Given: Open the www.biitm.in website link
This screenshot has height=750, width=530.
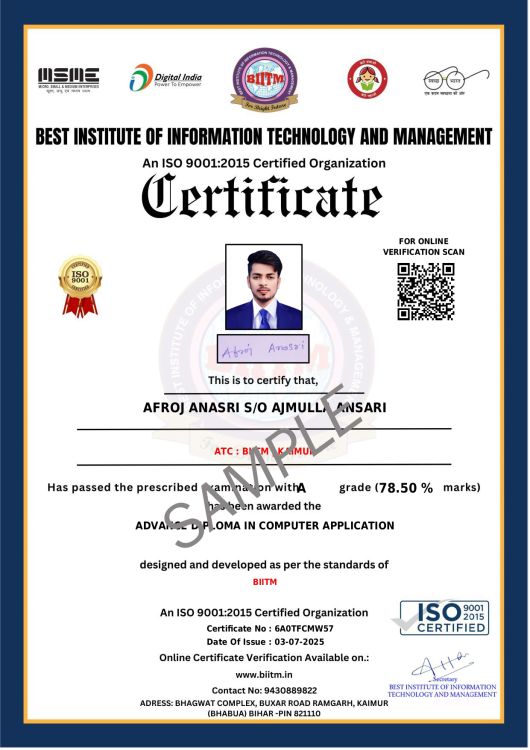Looking at the screenshot, I should pos(264,674).
